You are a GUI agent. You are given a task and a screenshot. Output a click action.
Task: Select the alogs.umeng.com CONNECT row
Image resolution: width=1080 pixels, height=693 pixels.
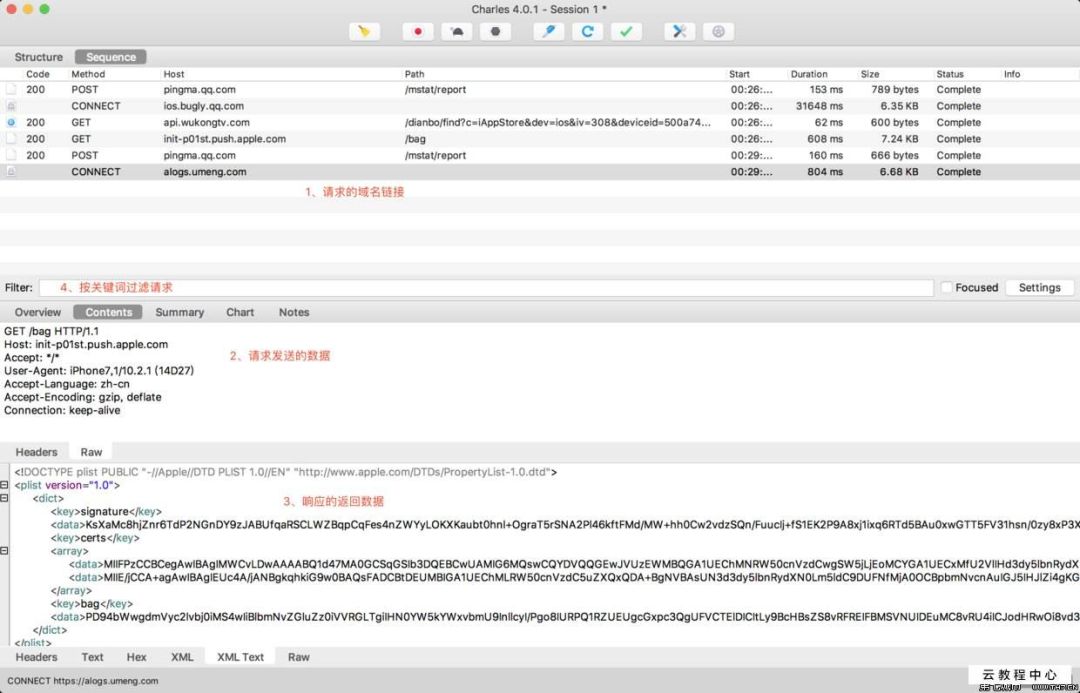[540, 172]
